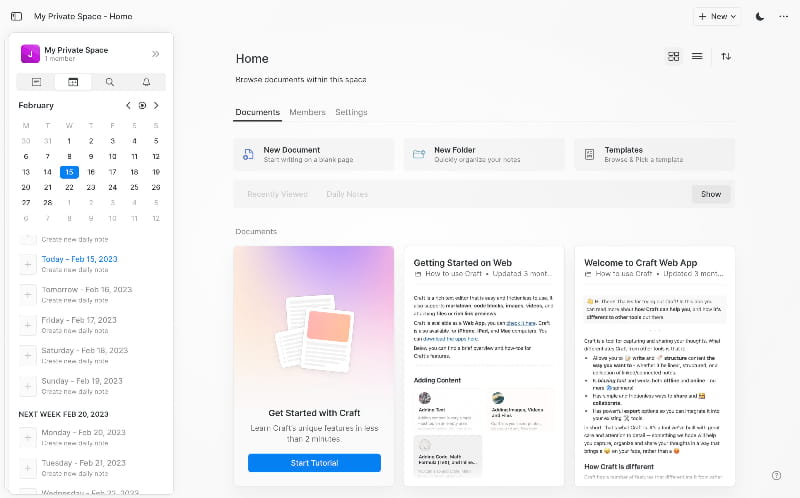Create a New Folder

coord(484,154)
